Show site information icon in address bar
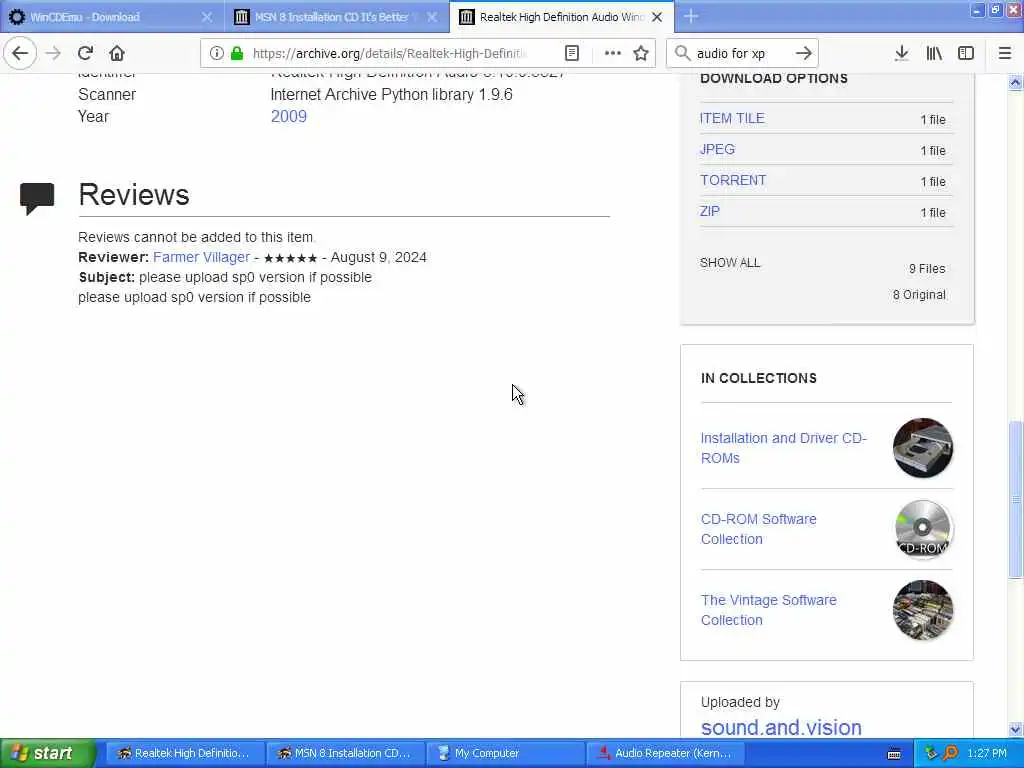Image resolution: width=1024 pixels, height=768 pixels. 217,54
